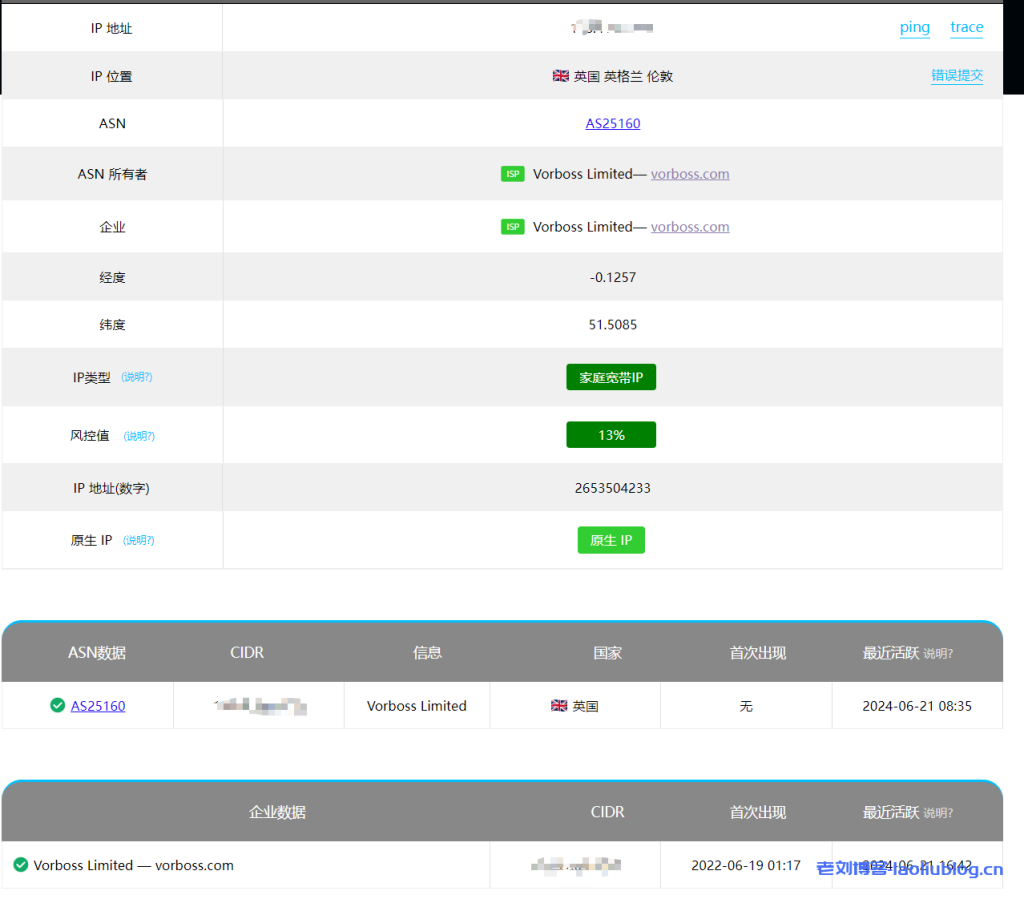Open 说明? next to IP类型
This screenshot has height=899, width=1024.
138,377
